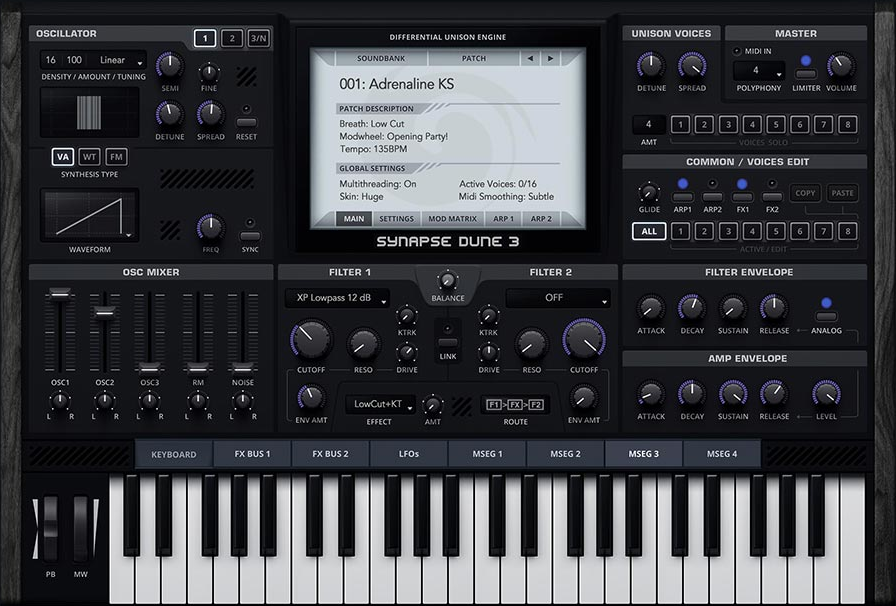This screenshot has width=896, height=606.
Task: Click the Unison Voices SPREAD knob
Action: (692, 66)
